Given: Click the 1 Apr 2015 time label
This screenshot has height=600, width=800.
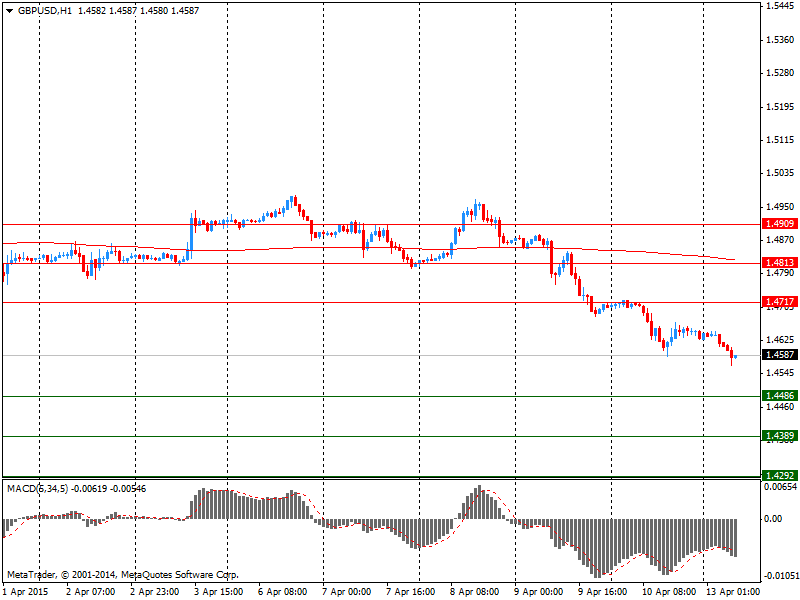Looking at the screenshot, I should (26, 592).
